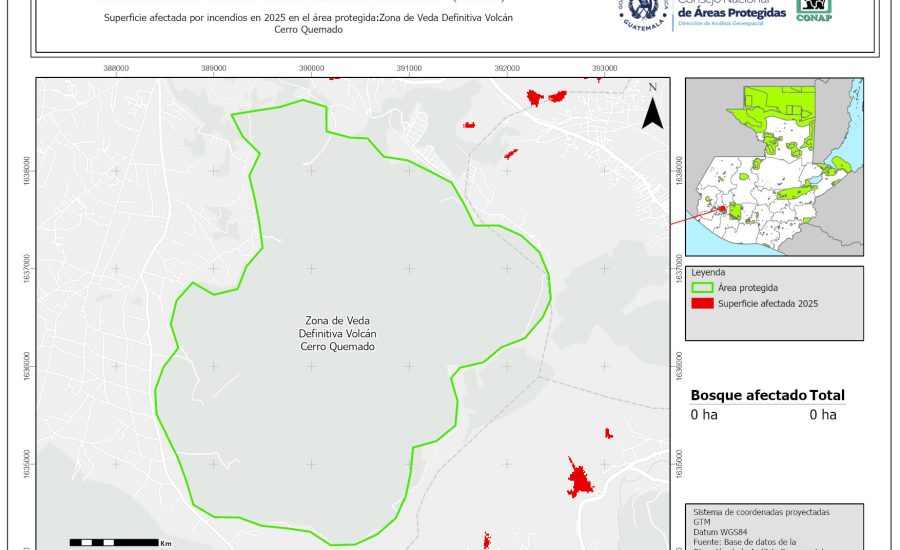900x550 pixels.
Task: Select the 0 ha value under Total
Action: 822,415
